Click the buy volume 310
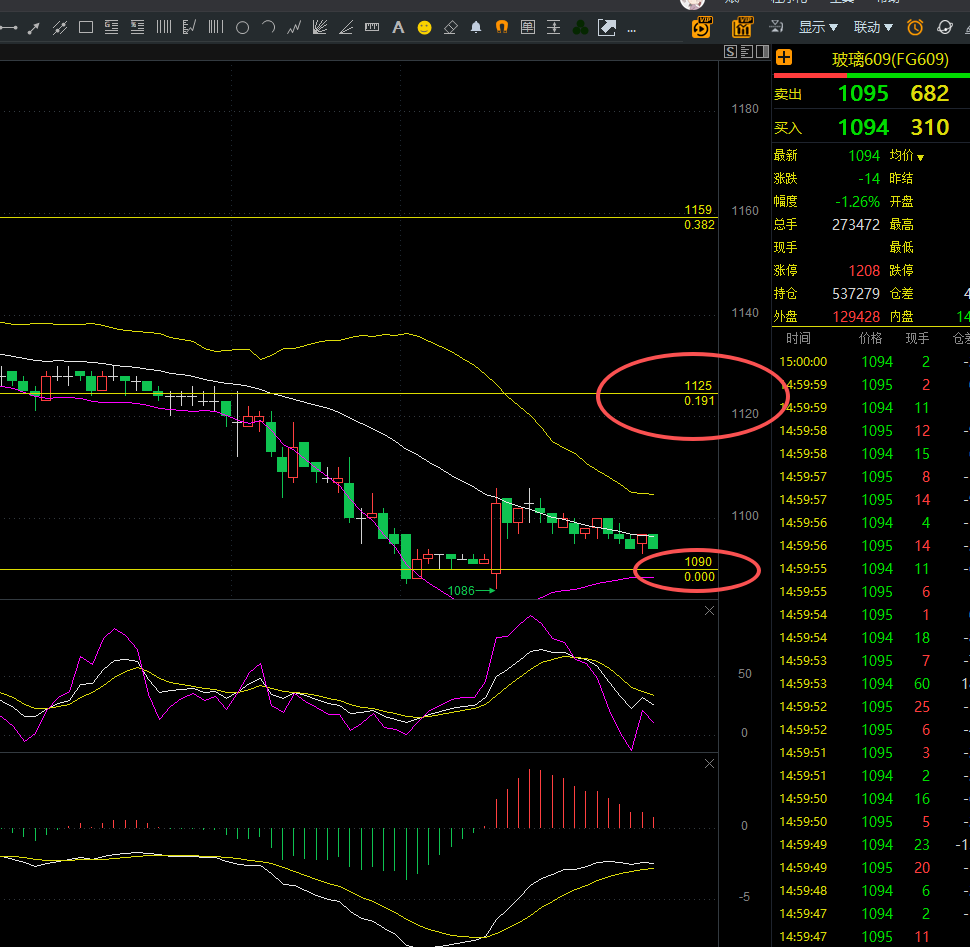This screenshot has width=970, height=947. (x=929, y=127)
